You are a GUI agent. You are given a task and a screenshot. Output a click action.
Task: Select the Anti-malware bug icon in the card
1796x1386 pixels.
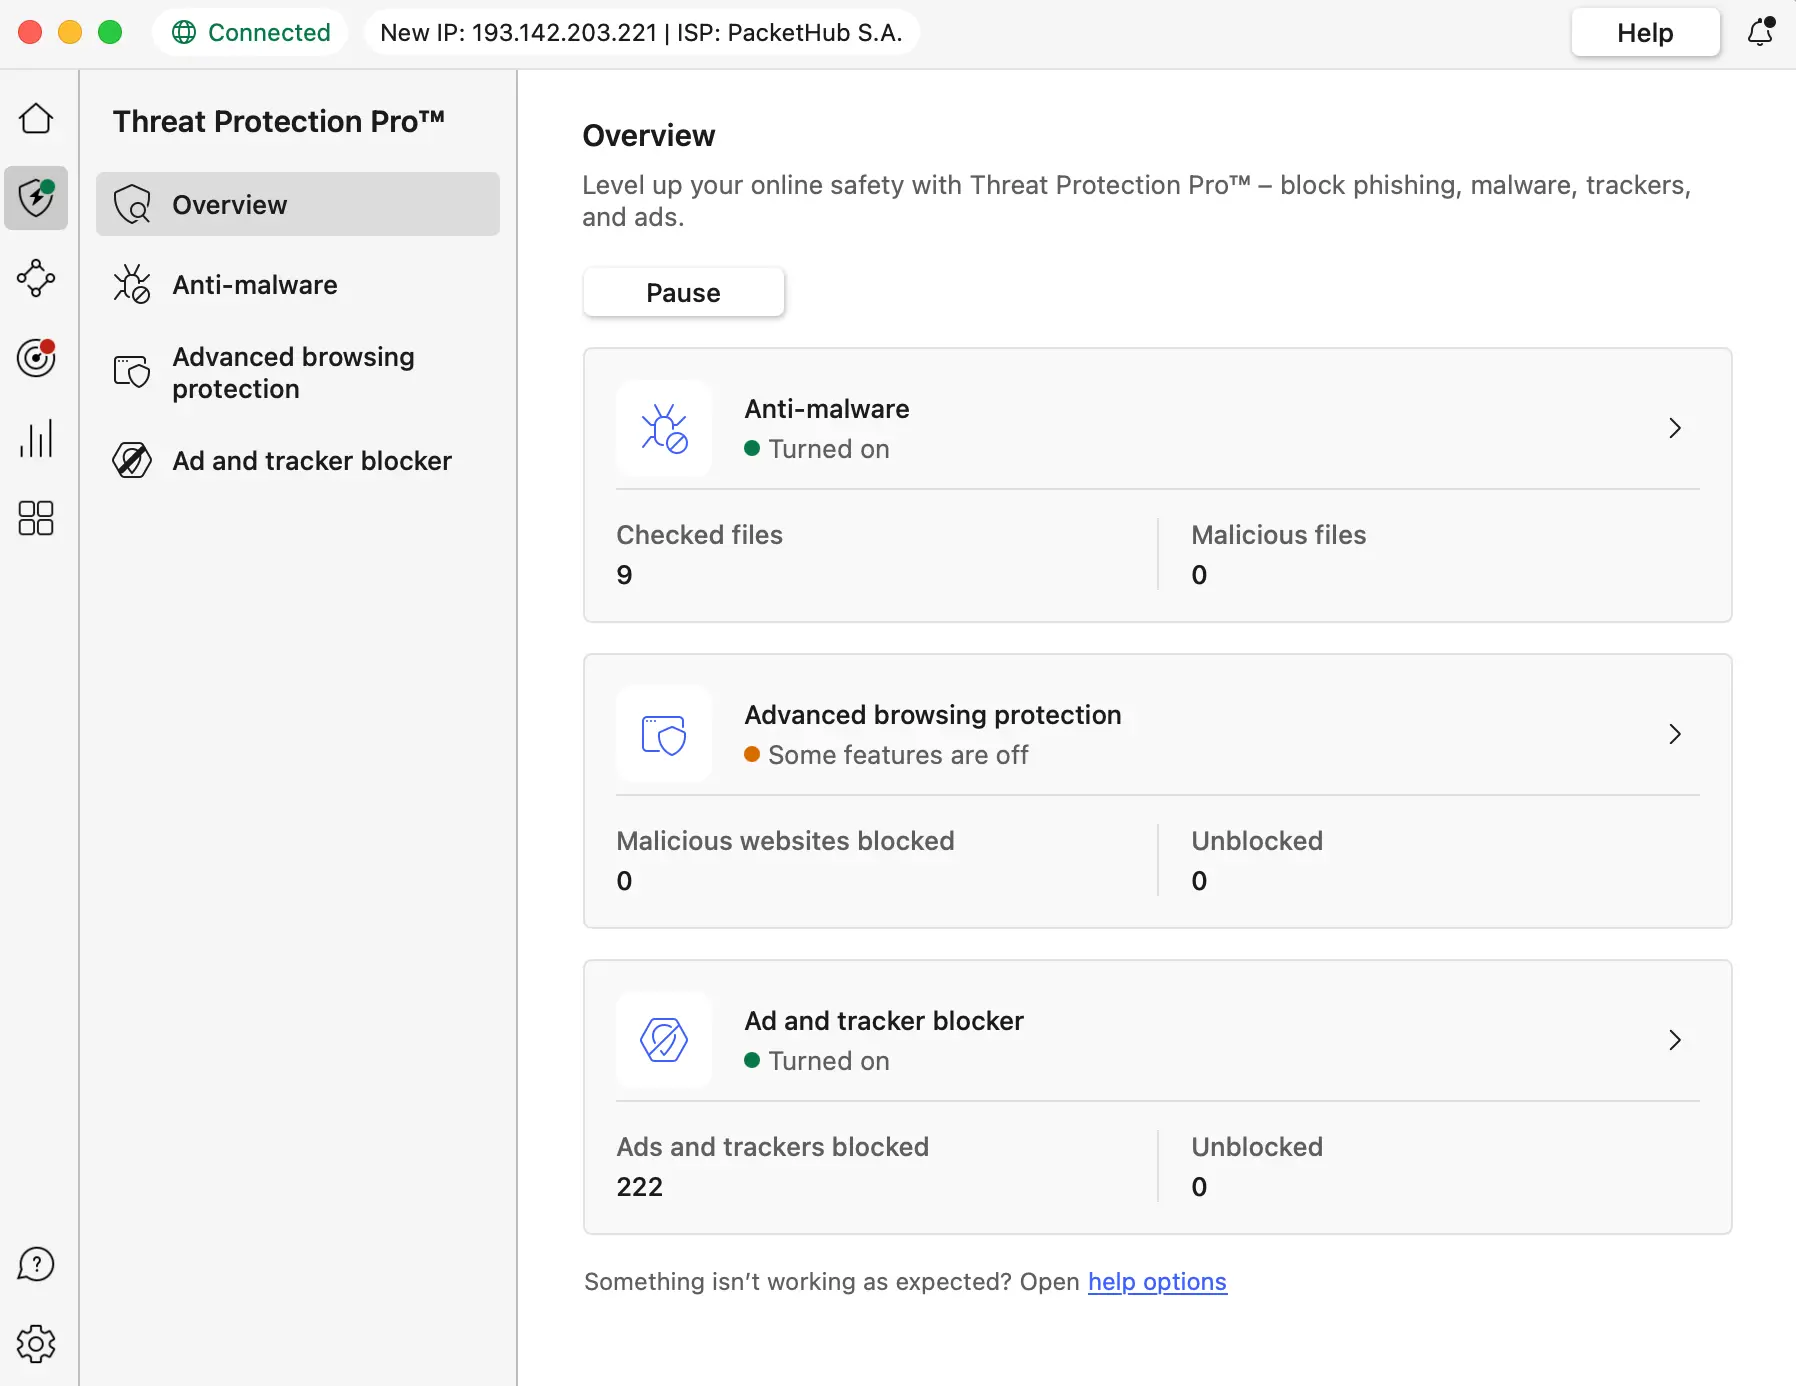pos(664,429)
